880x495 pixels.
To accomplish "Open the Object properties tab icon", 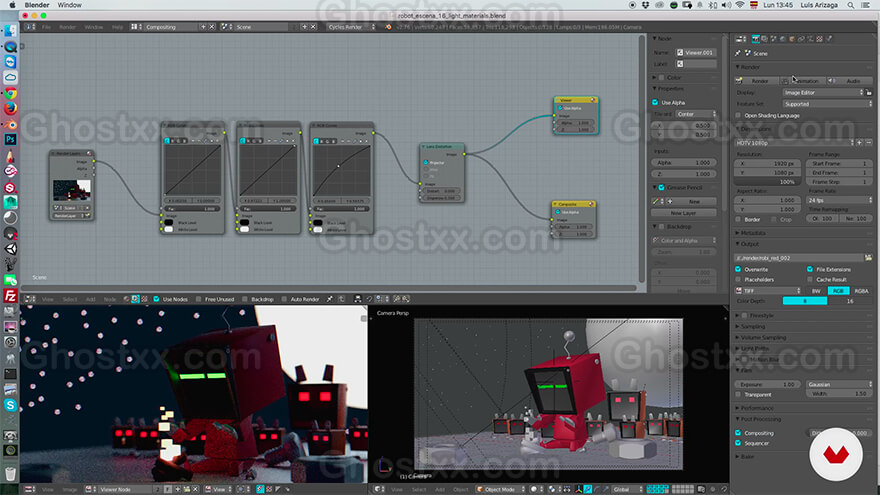I will pyautogui.click(x=792, y=39).
